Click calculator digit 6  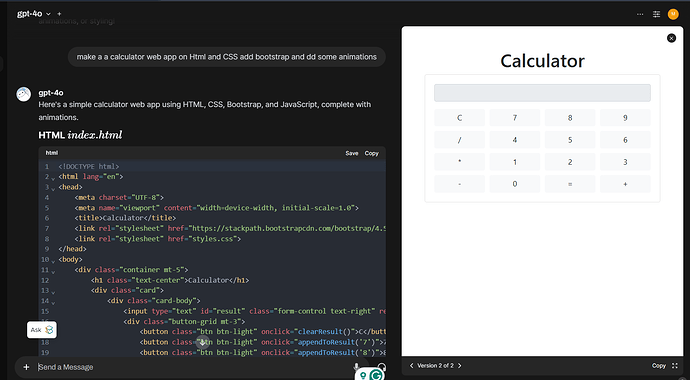625,140
